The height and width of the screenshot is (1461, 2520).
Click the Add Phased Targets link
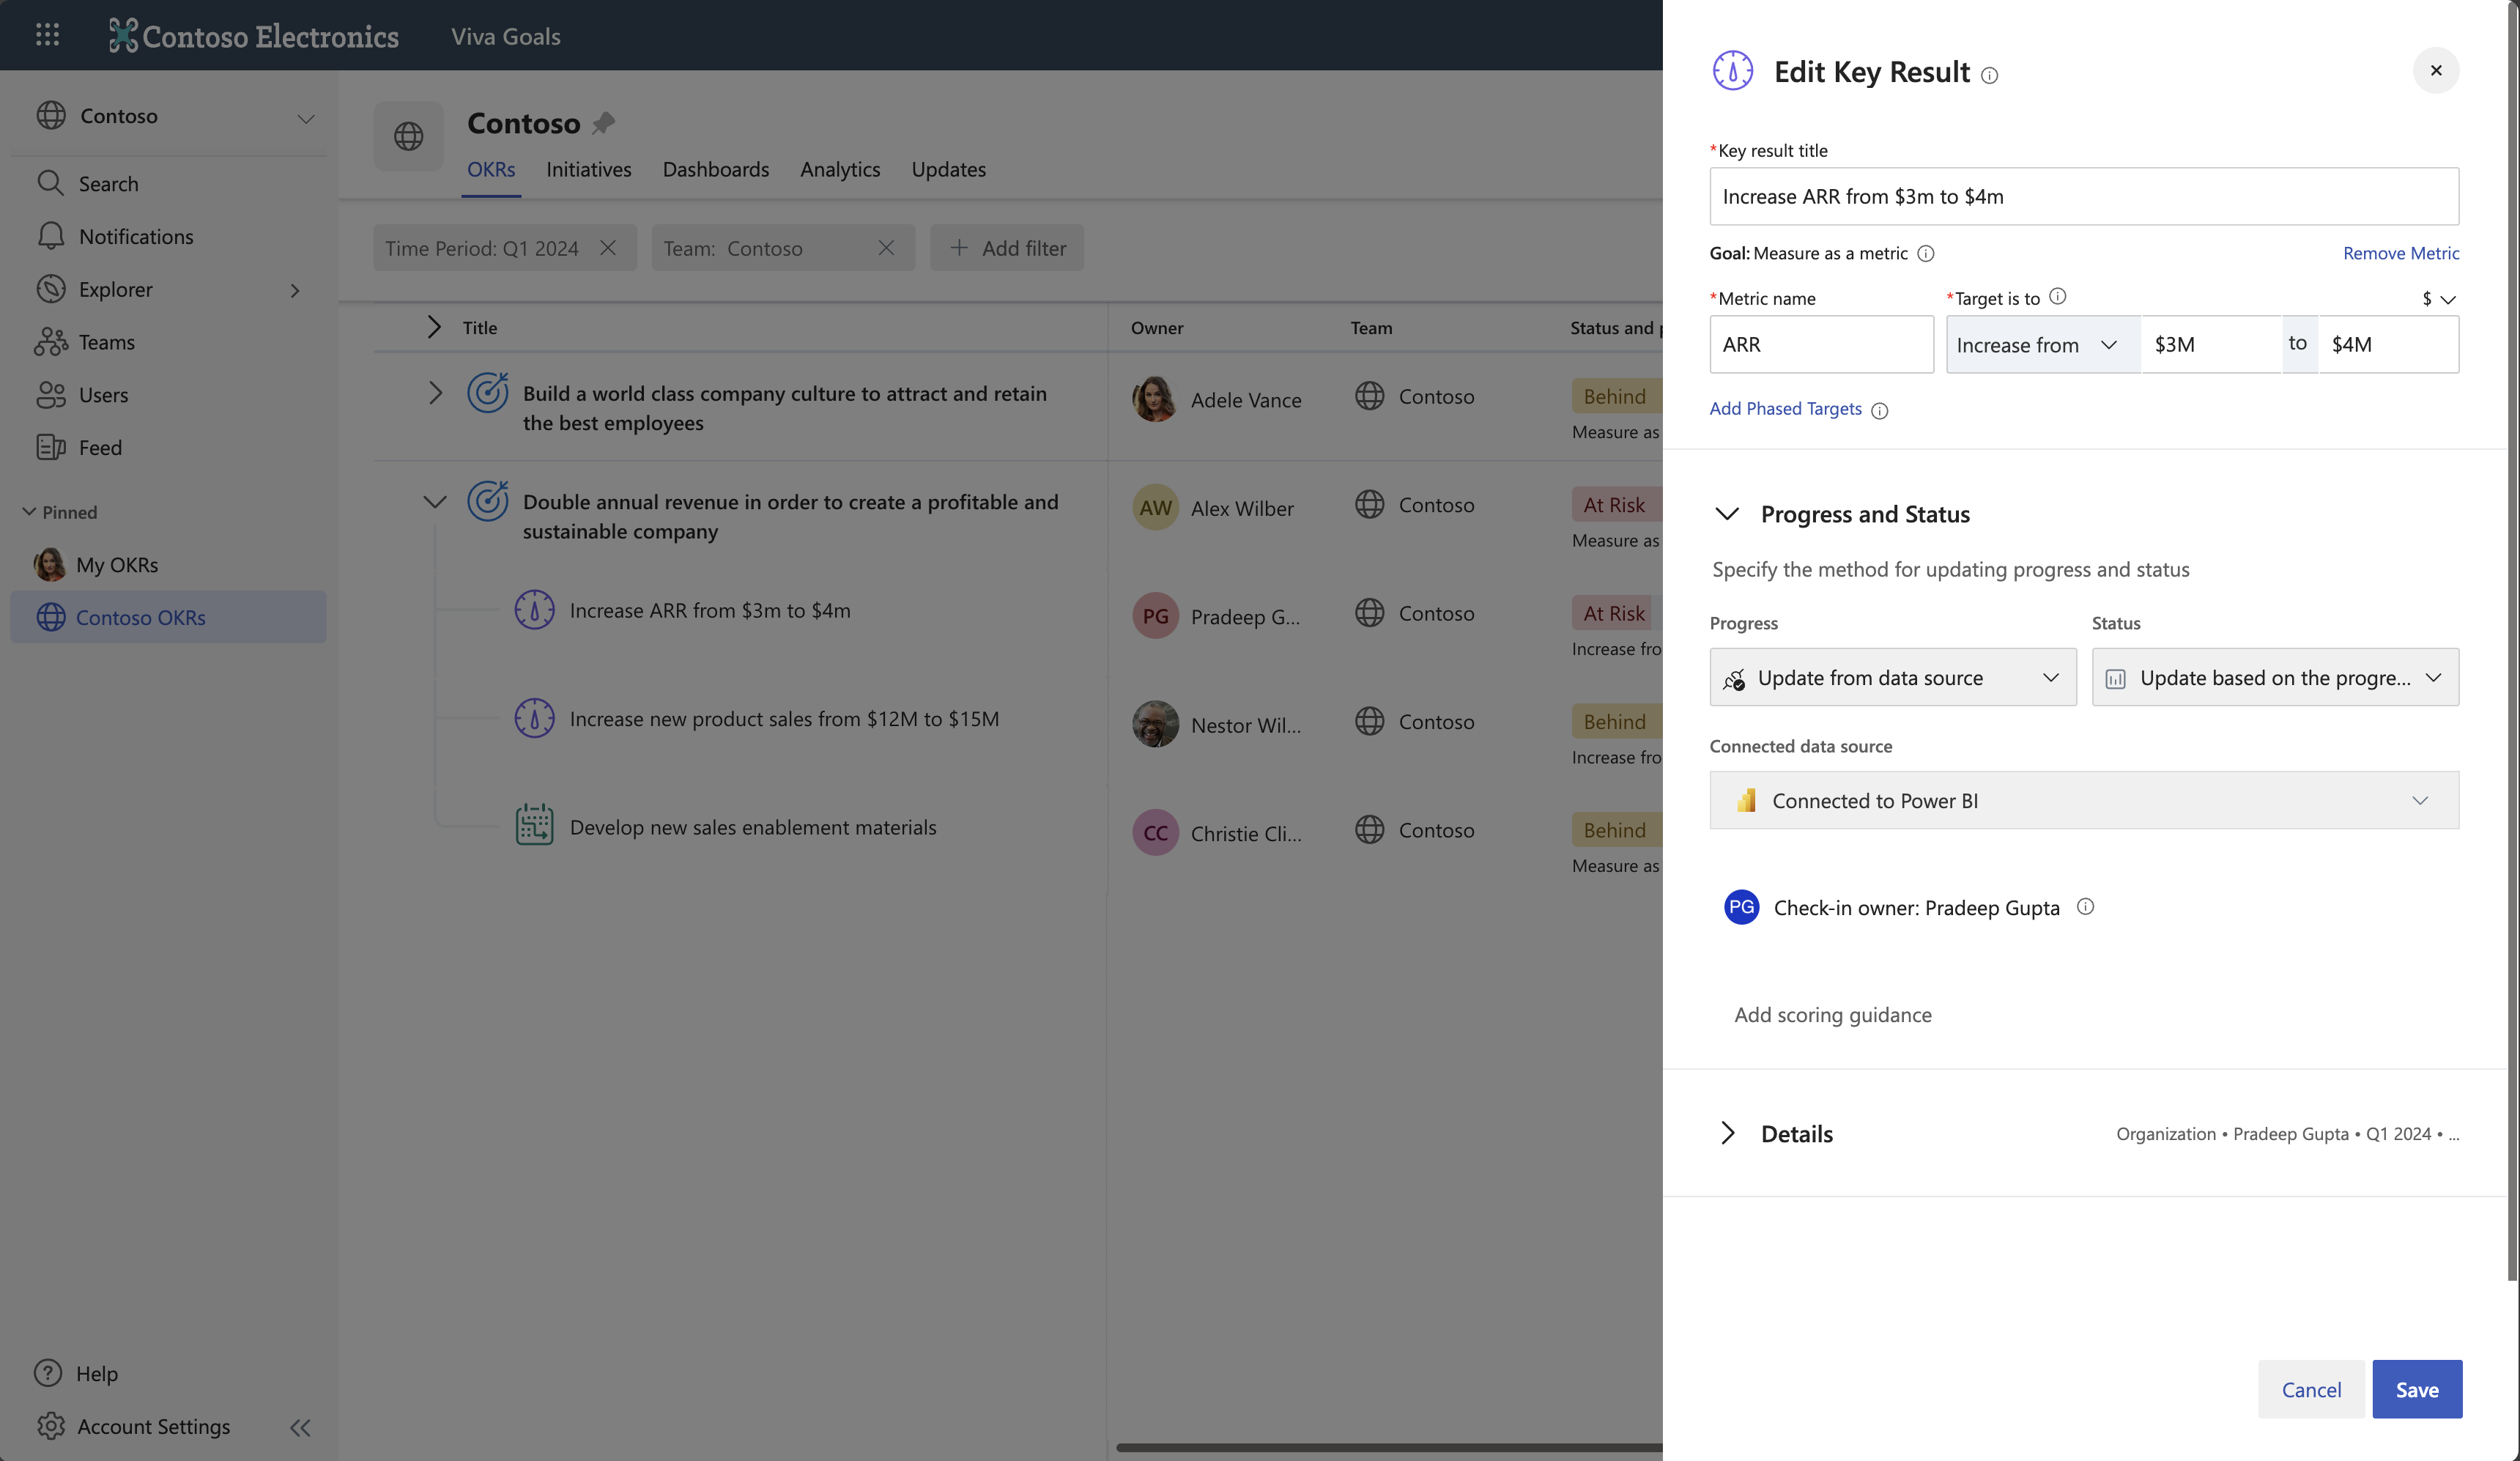click(1785, 409)
